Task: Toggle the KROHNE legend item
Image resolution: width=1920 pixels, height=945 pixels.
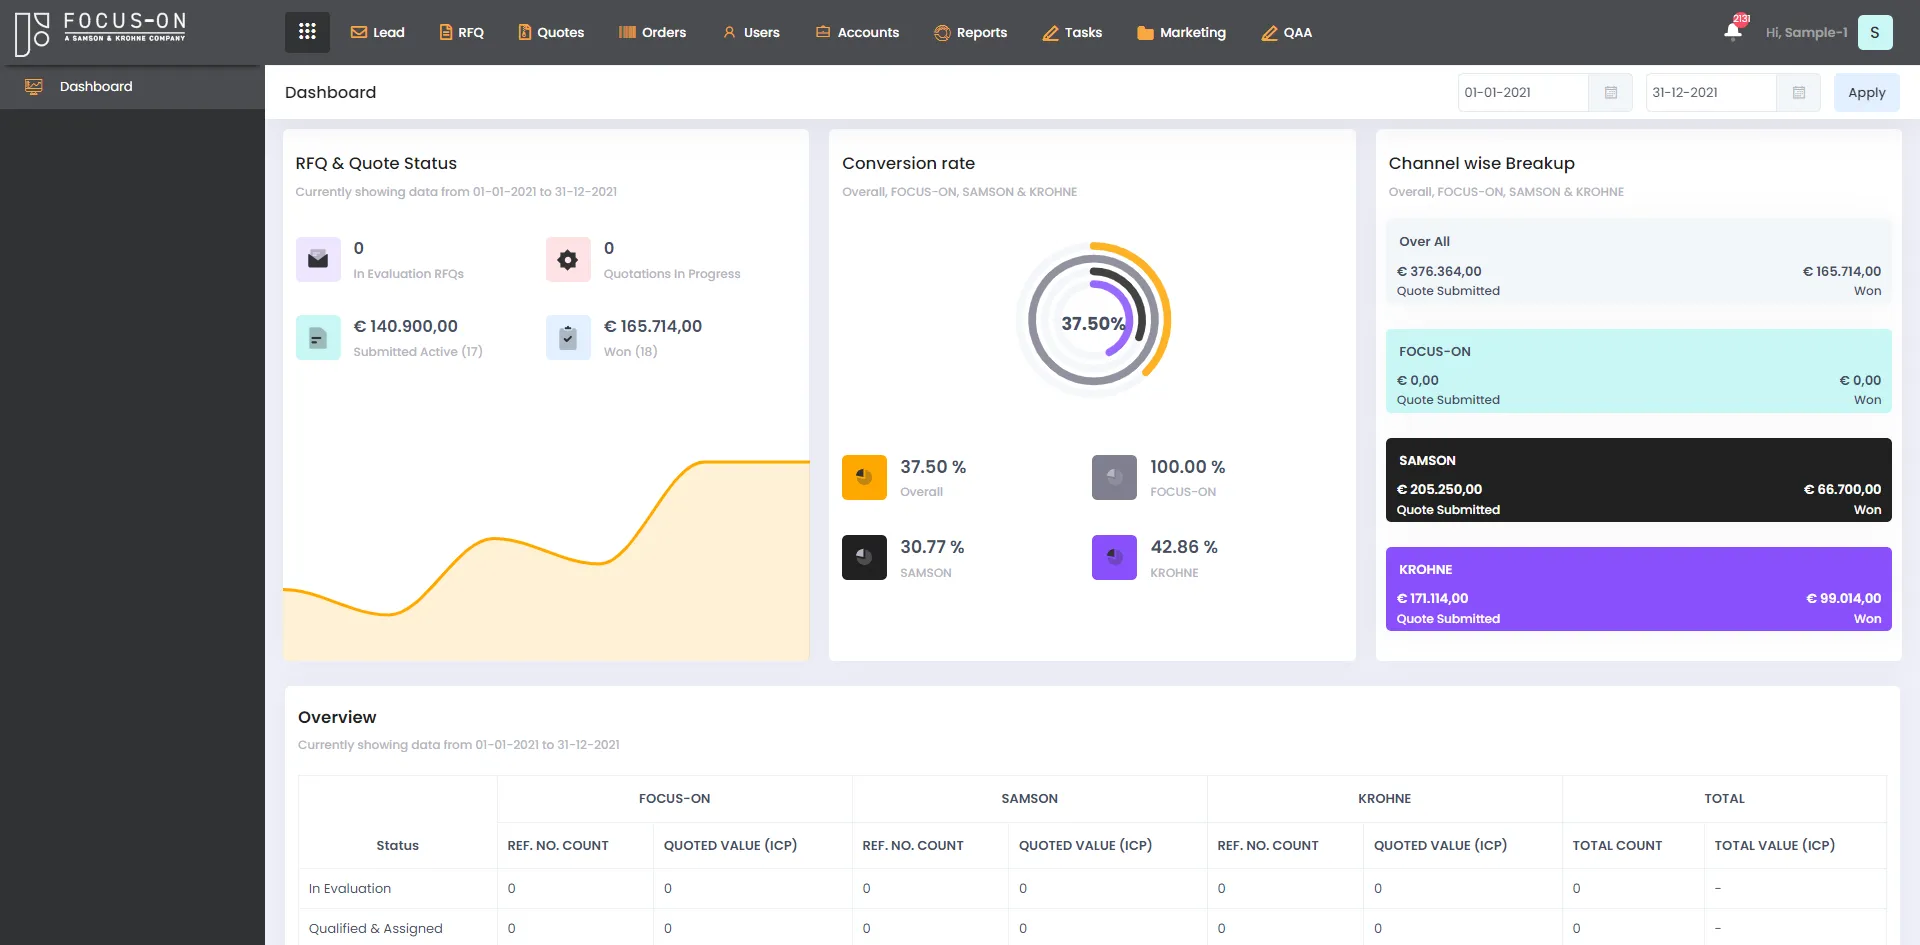Action: (1114, 557)
